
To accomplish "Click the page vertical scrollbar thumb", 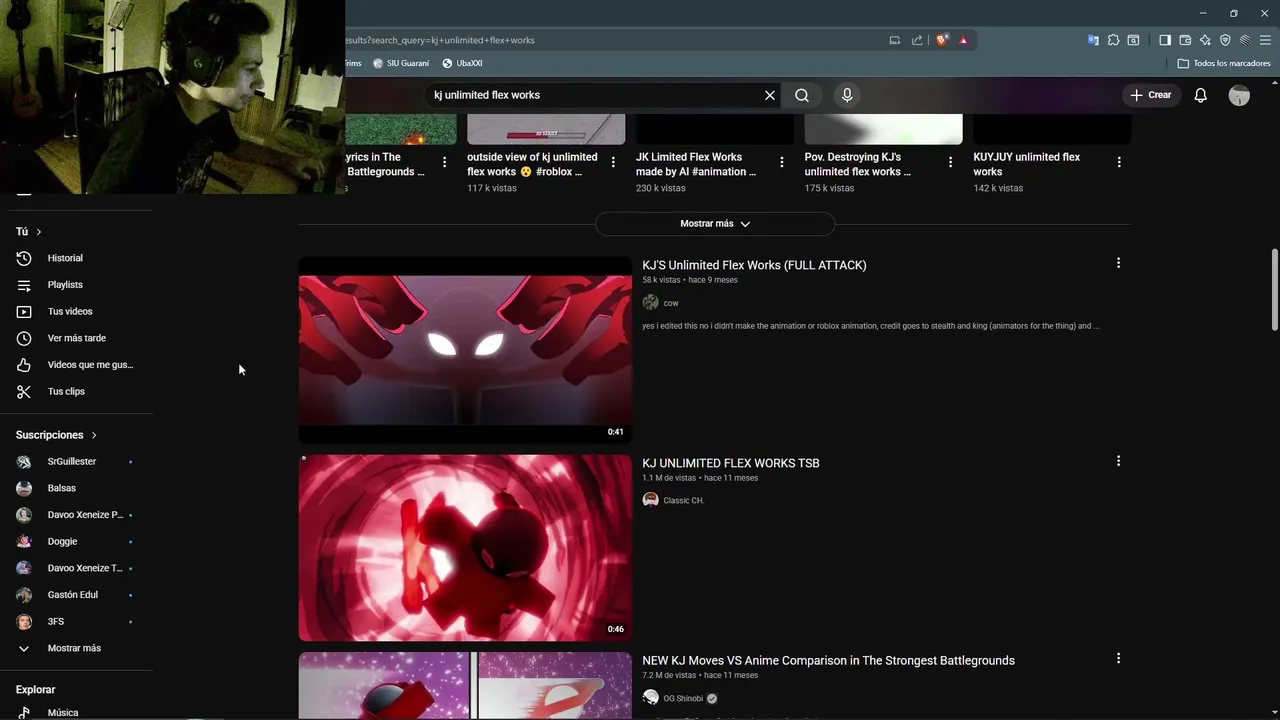I will pyautogui.click(x=1274, y=290).
